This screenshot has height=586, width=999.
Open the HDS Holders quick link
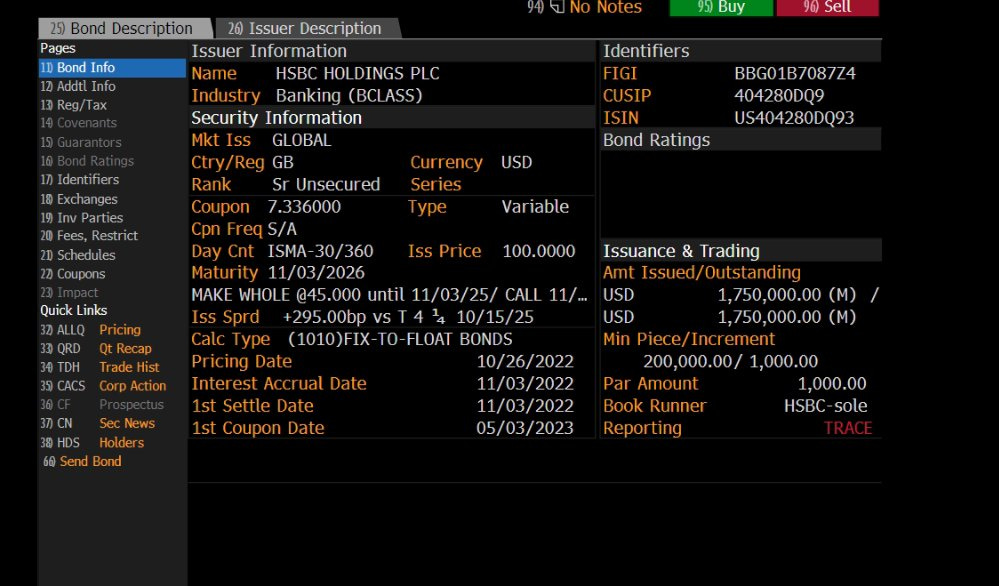point(92,443)
